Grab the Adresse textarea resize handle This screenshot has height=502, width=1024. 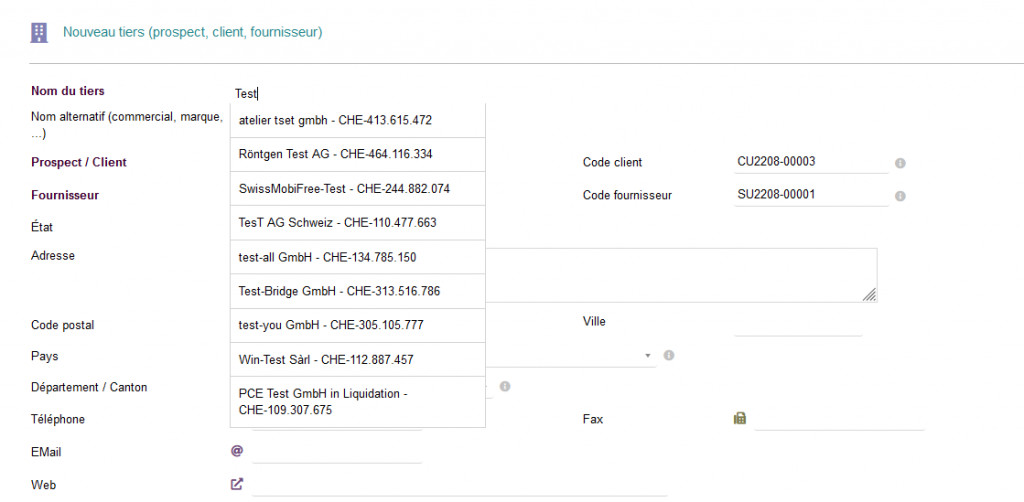(870, 294)
